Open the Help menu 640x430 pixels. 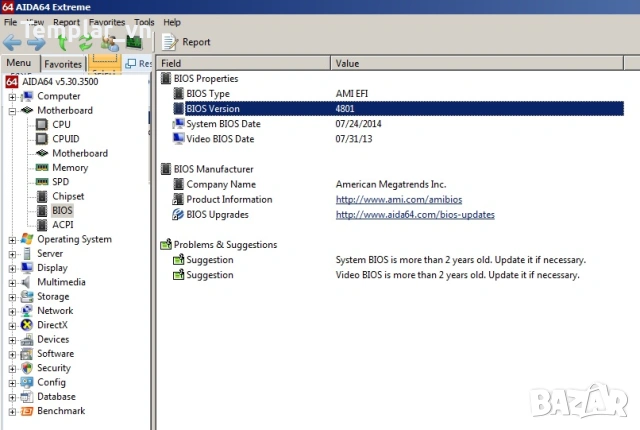[x=172, y=22]
